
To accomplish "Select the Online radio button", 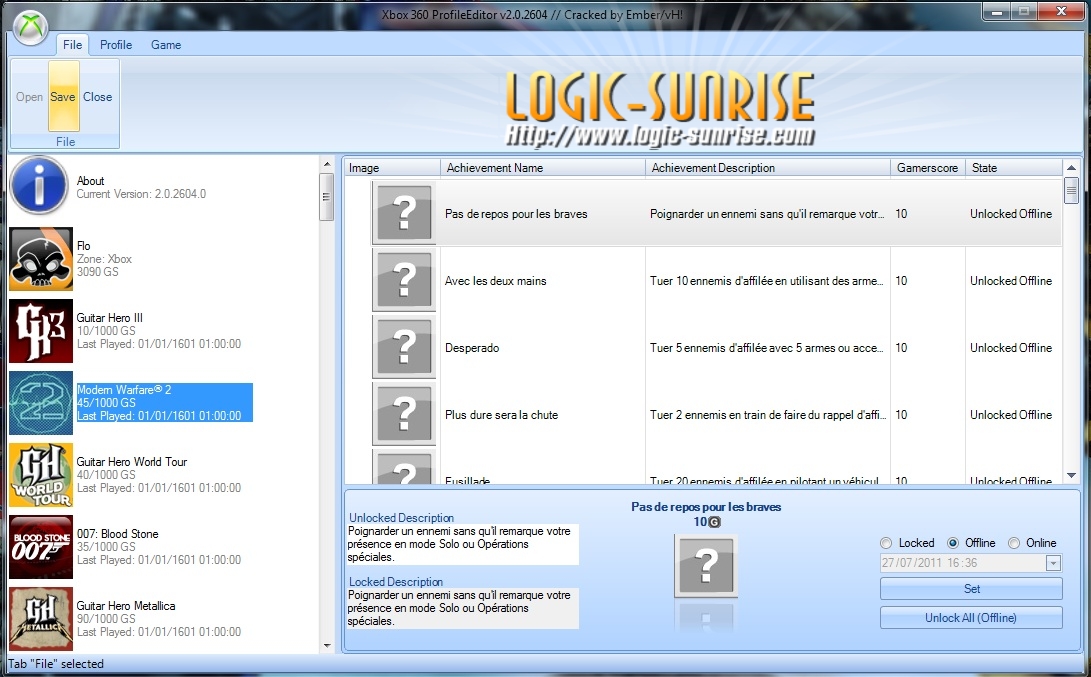I will (x=1014, y=543).
